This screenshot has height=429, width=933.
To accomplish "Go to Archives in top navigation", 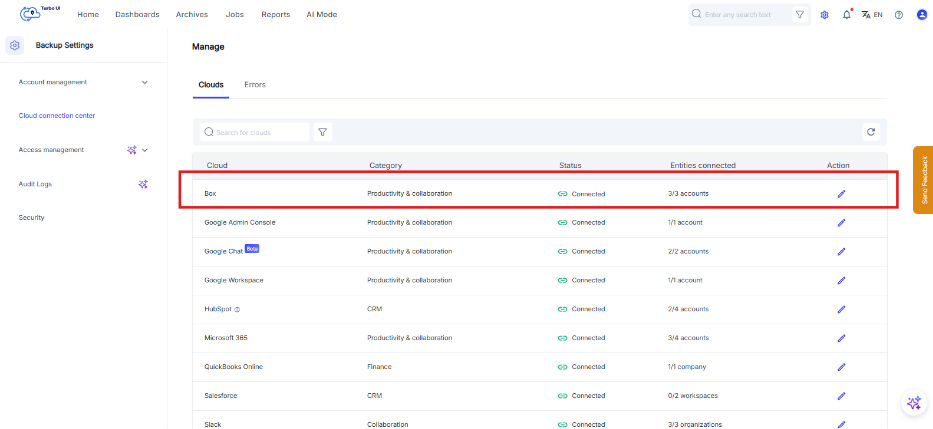I will 192,14.
